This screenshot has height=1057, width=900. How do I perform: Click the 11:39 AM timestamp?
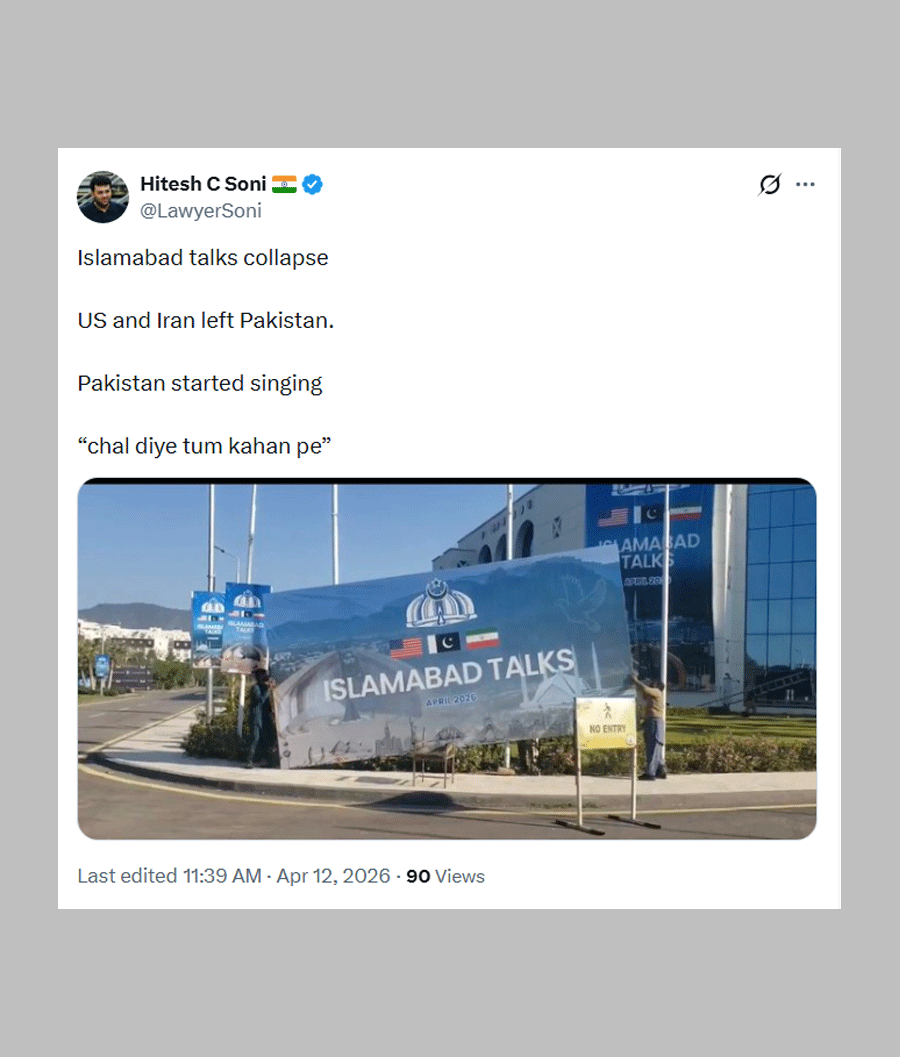[x=222, y=876]
